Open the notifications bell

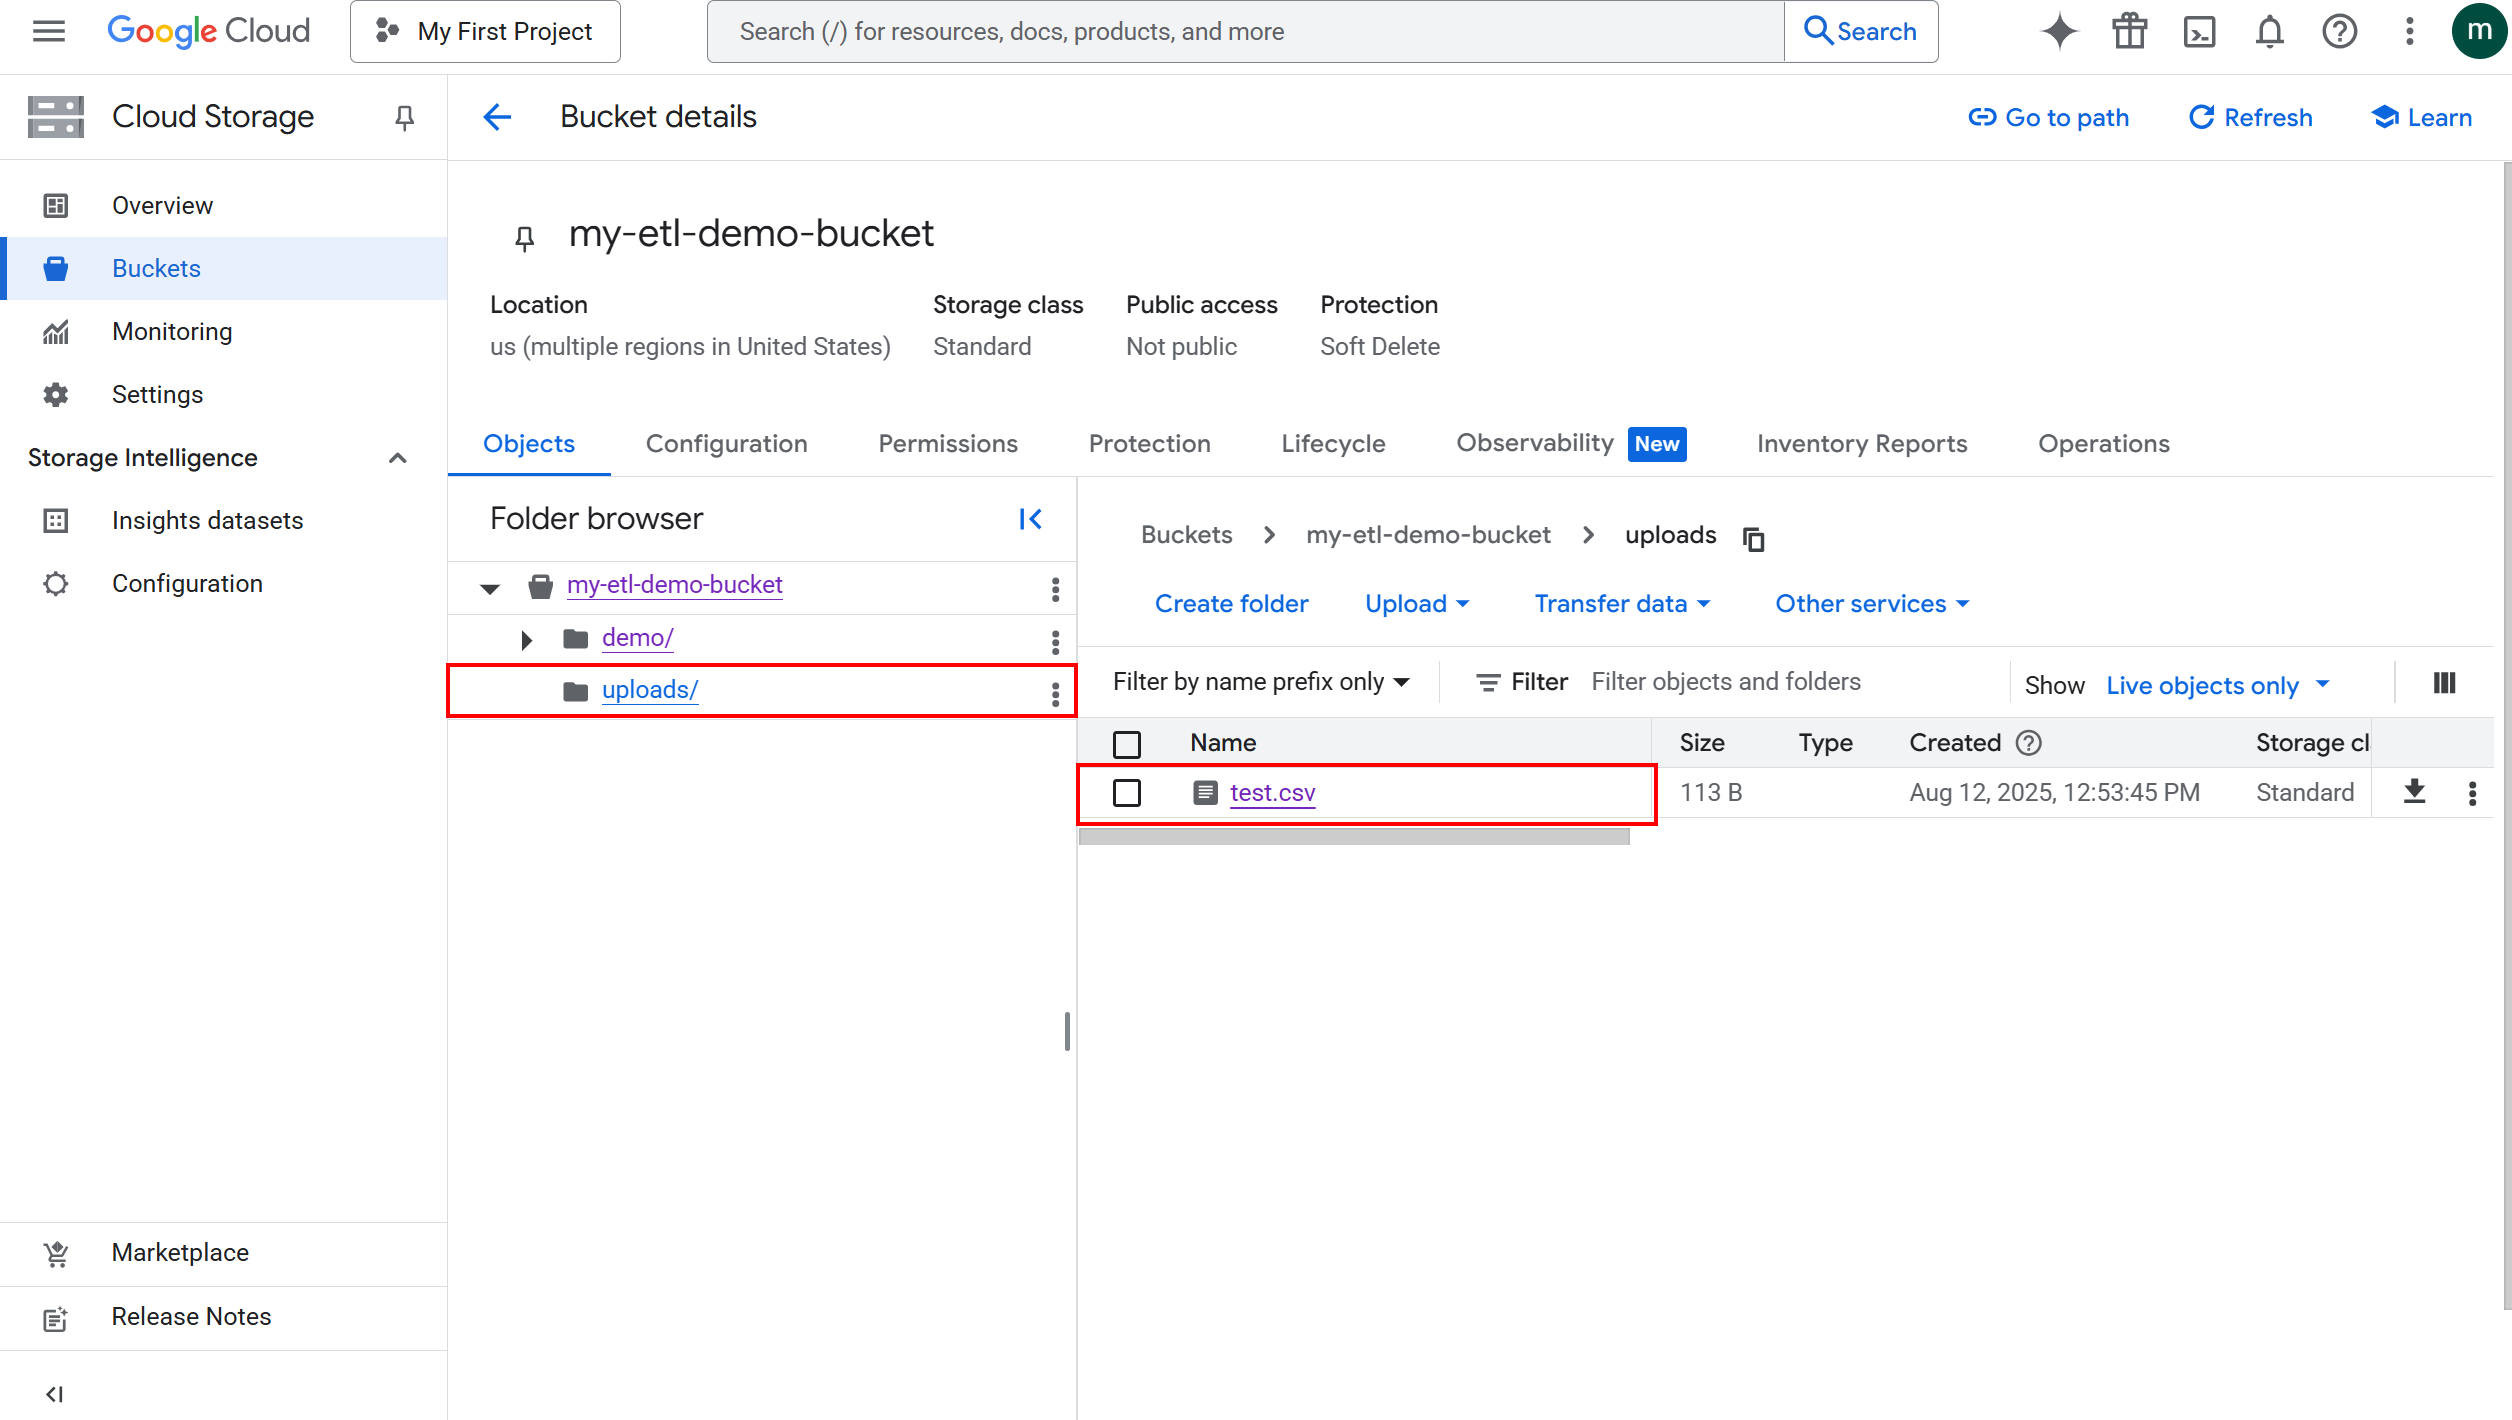[x=2270, y=31]
